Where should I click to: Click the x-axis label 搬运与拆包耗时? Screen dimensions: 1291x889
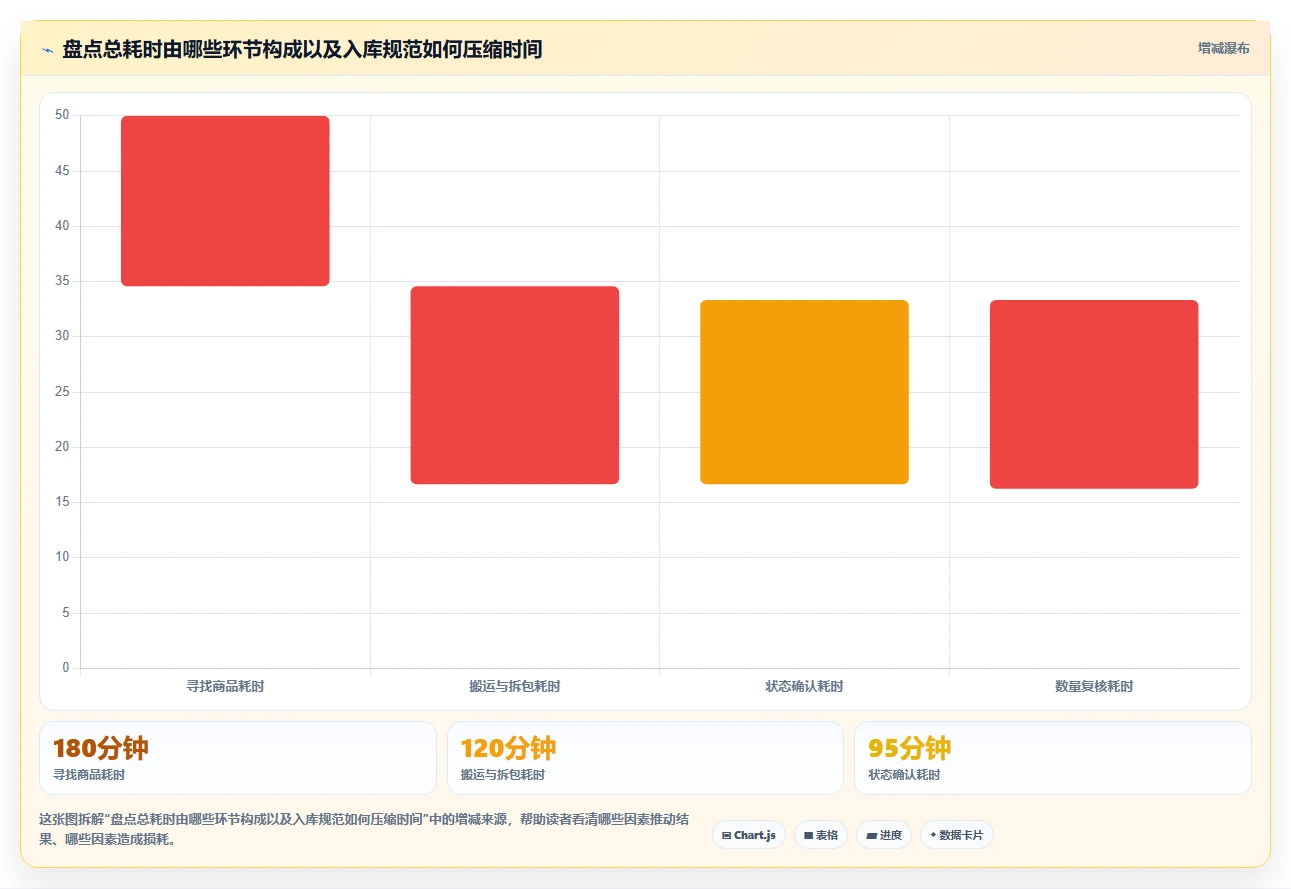click(515, 686)
